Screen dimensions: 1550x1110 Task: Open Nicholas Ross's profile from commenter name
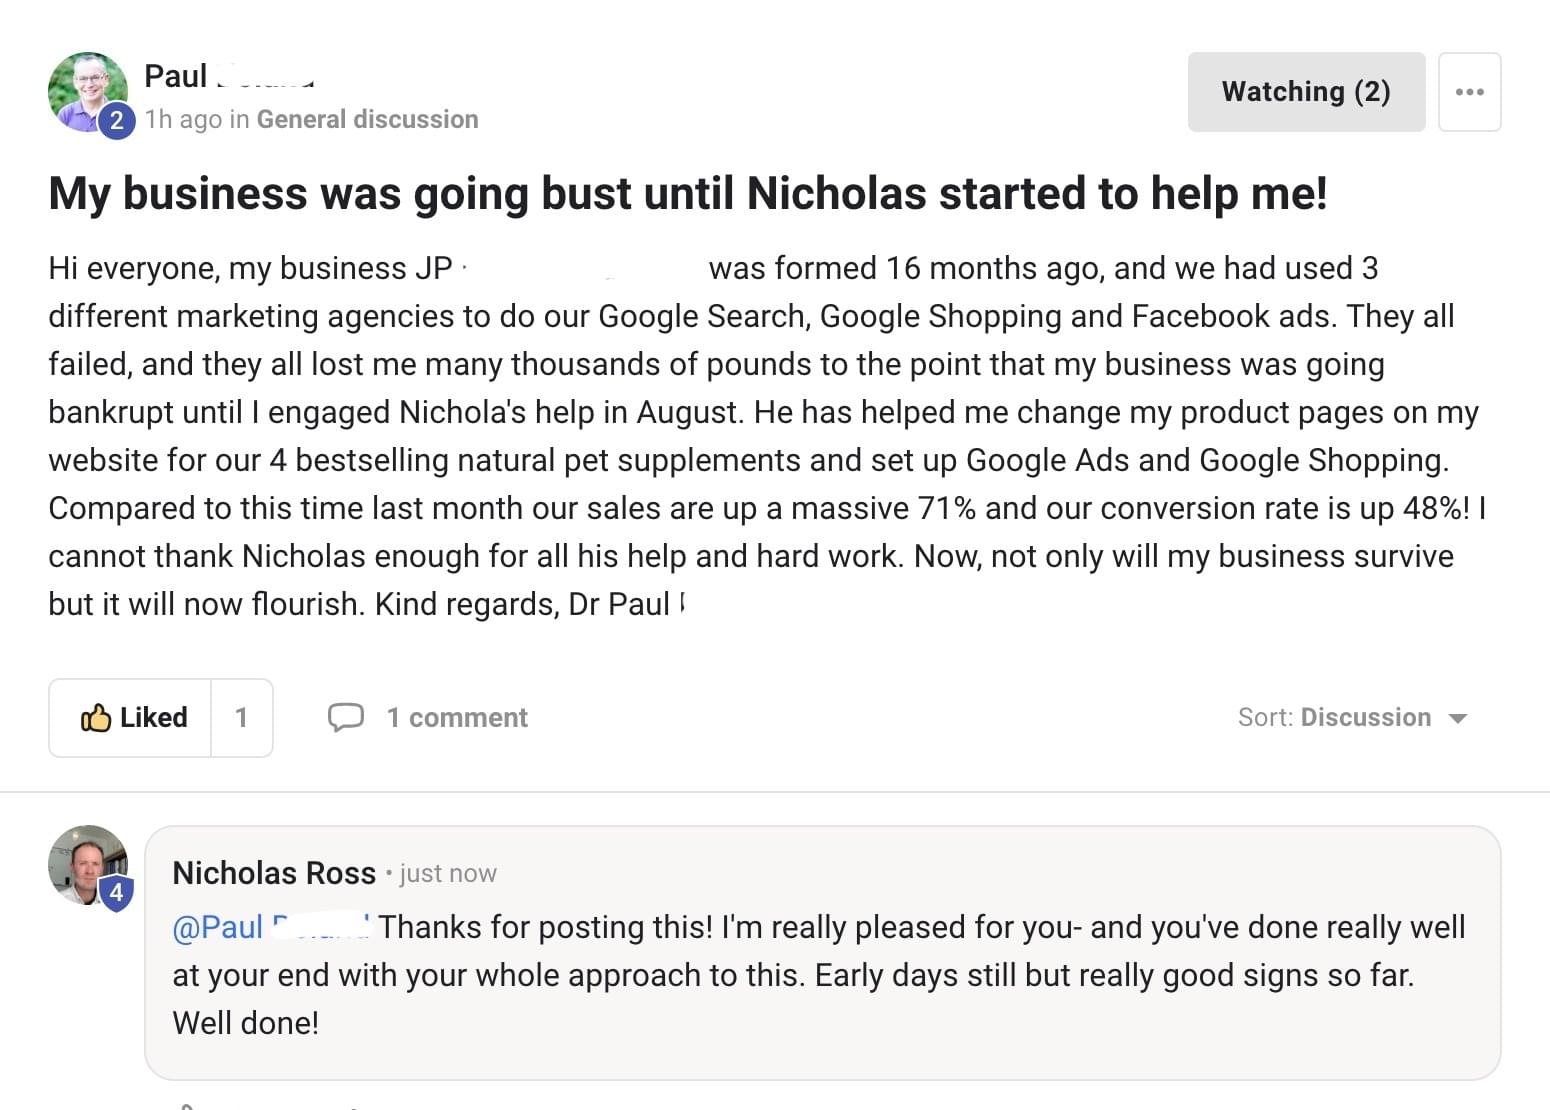point(274,872)
